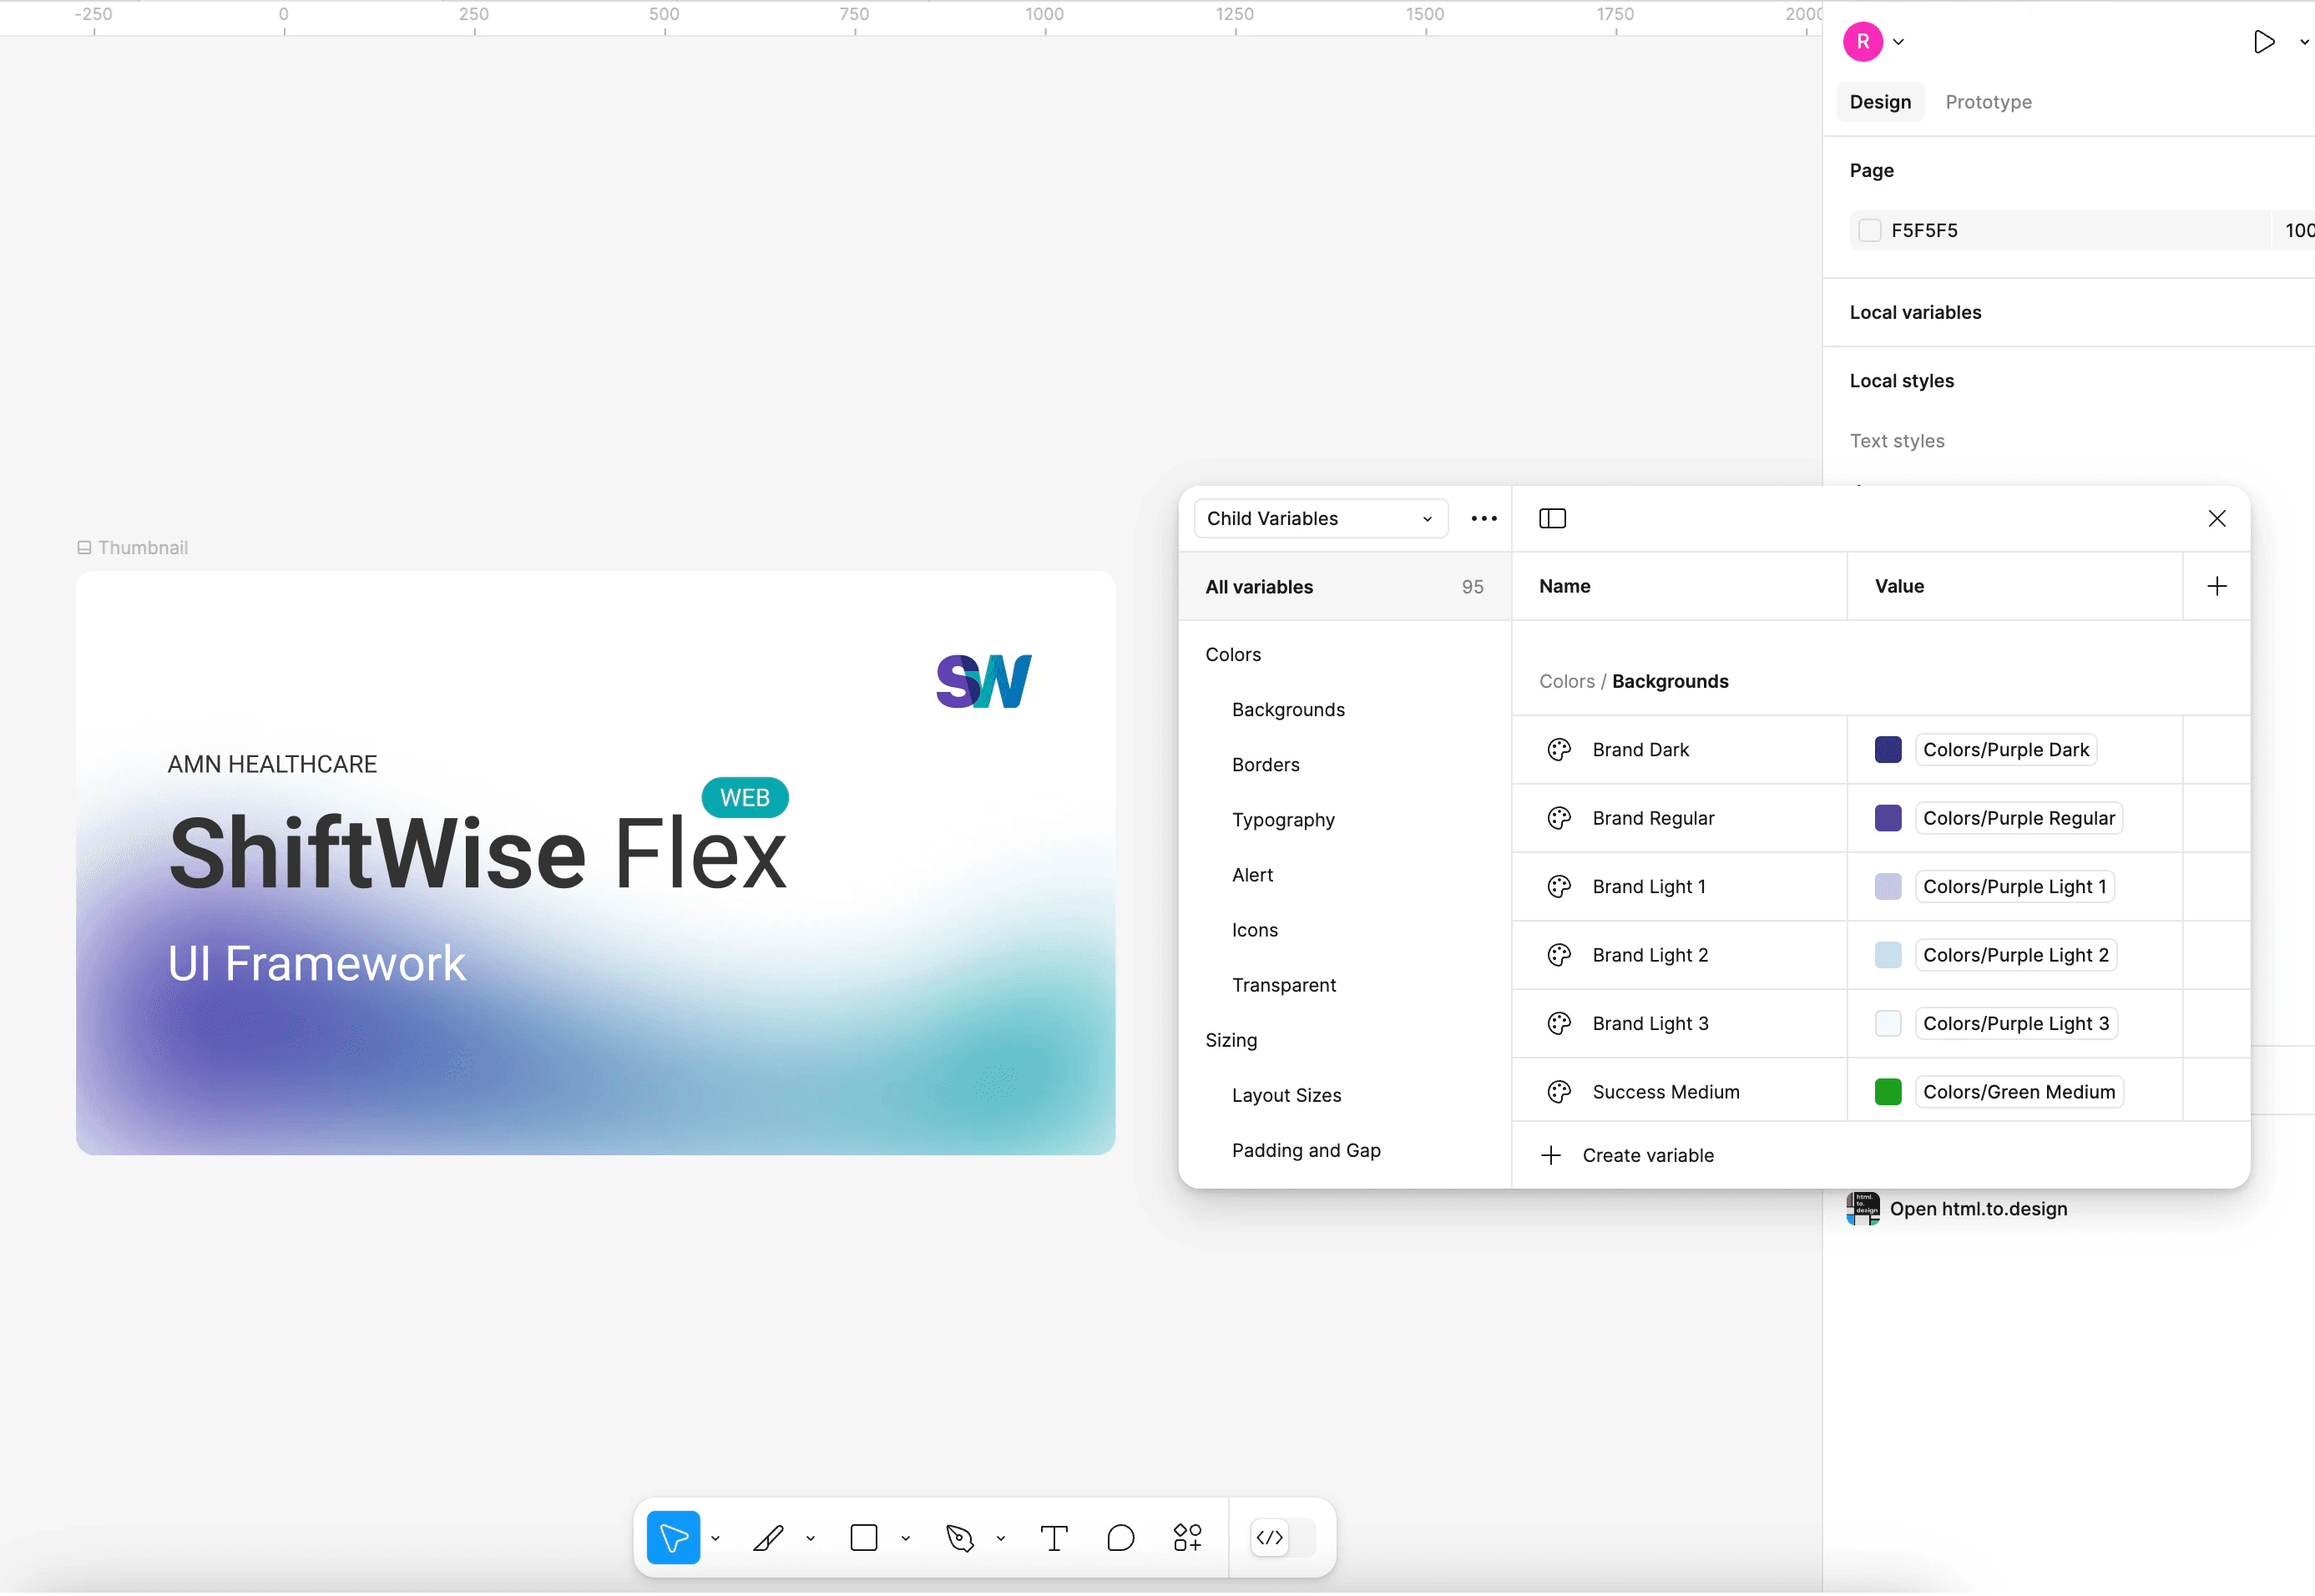Select the Text tool
This screenshot has height=1596, width=2315.
tap(1054, 1538)
